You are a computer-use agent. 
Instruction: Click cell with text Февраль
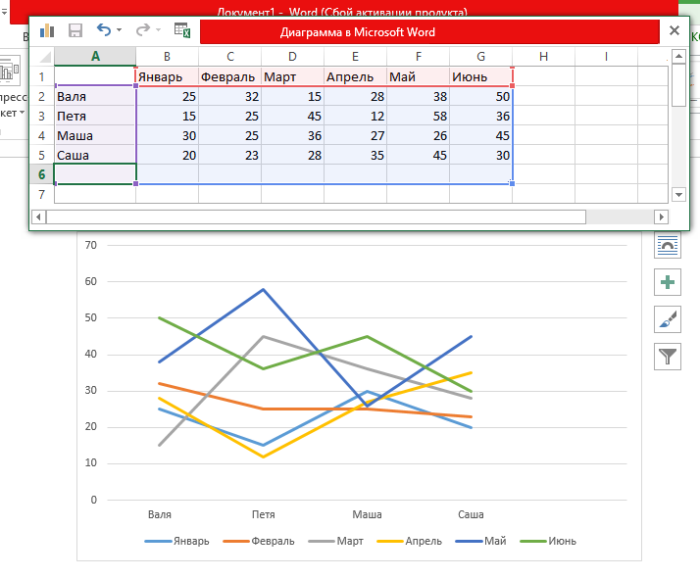[x=230, y=77]
